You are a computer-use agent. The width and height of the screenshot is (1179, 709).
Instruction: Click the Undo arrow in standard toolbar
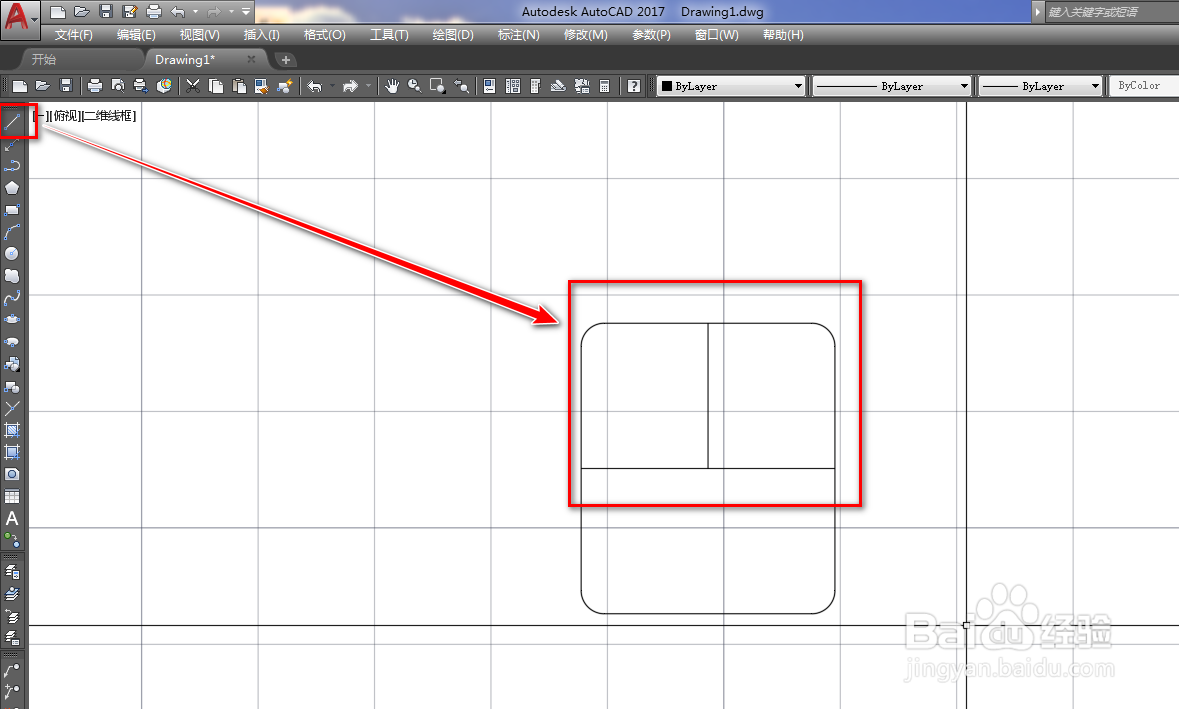pos(315,86)
